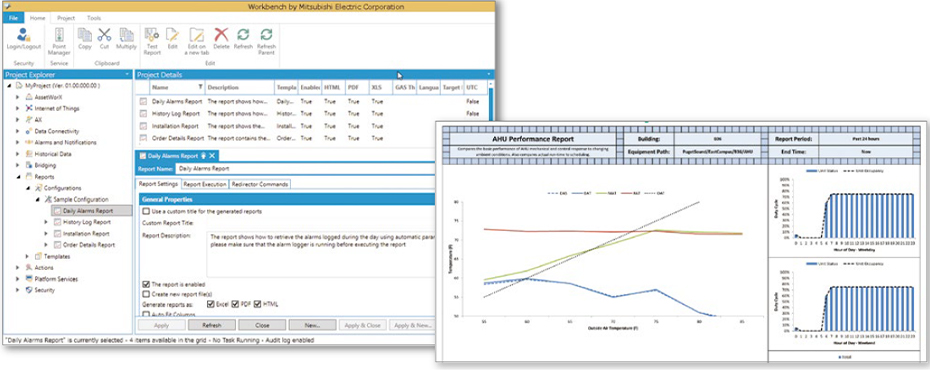Expand the Alarms and Notifications tree node
Screen dimensions: 930x371
click(17, 143)
